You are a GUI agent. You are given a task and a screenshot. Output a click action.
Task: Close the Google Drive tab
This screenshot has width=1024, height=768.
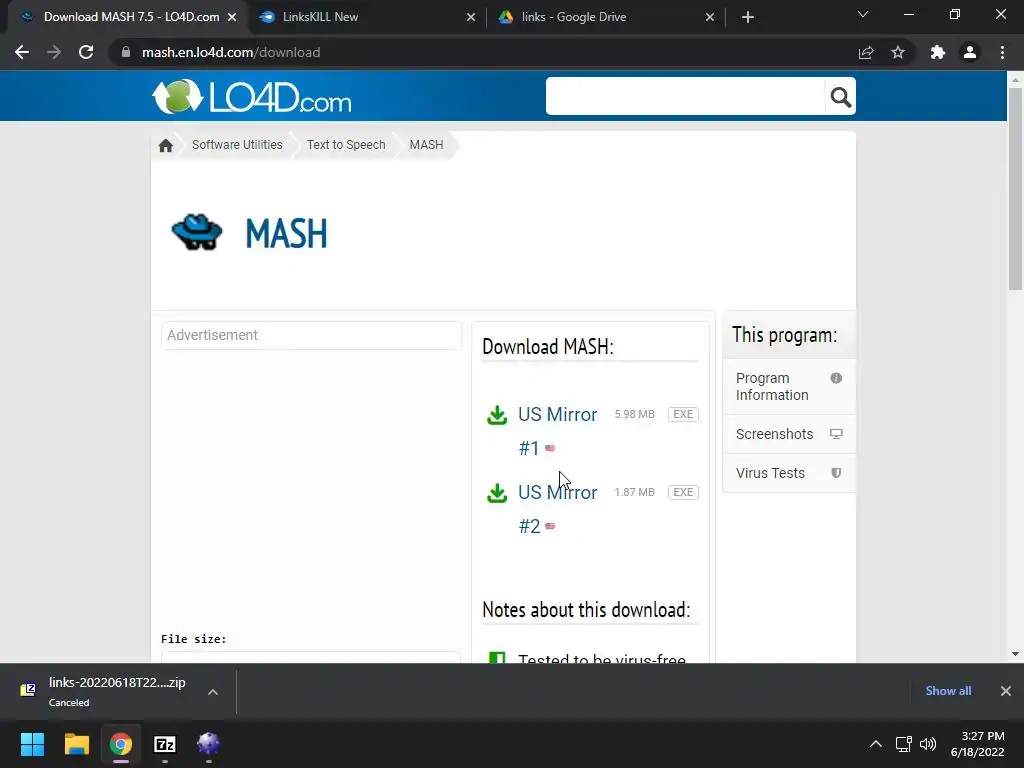click(x=710, y=17)
